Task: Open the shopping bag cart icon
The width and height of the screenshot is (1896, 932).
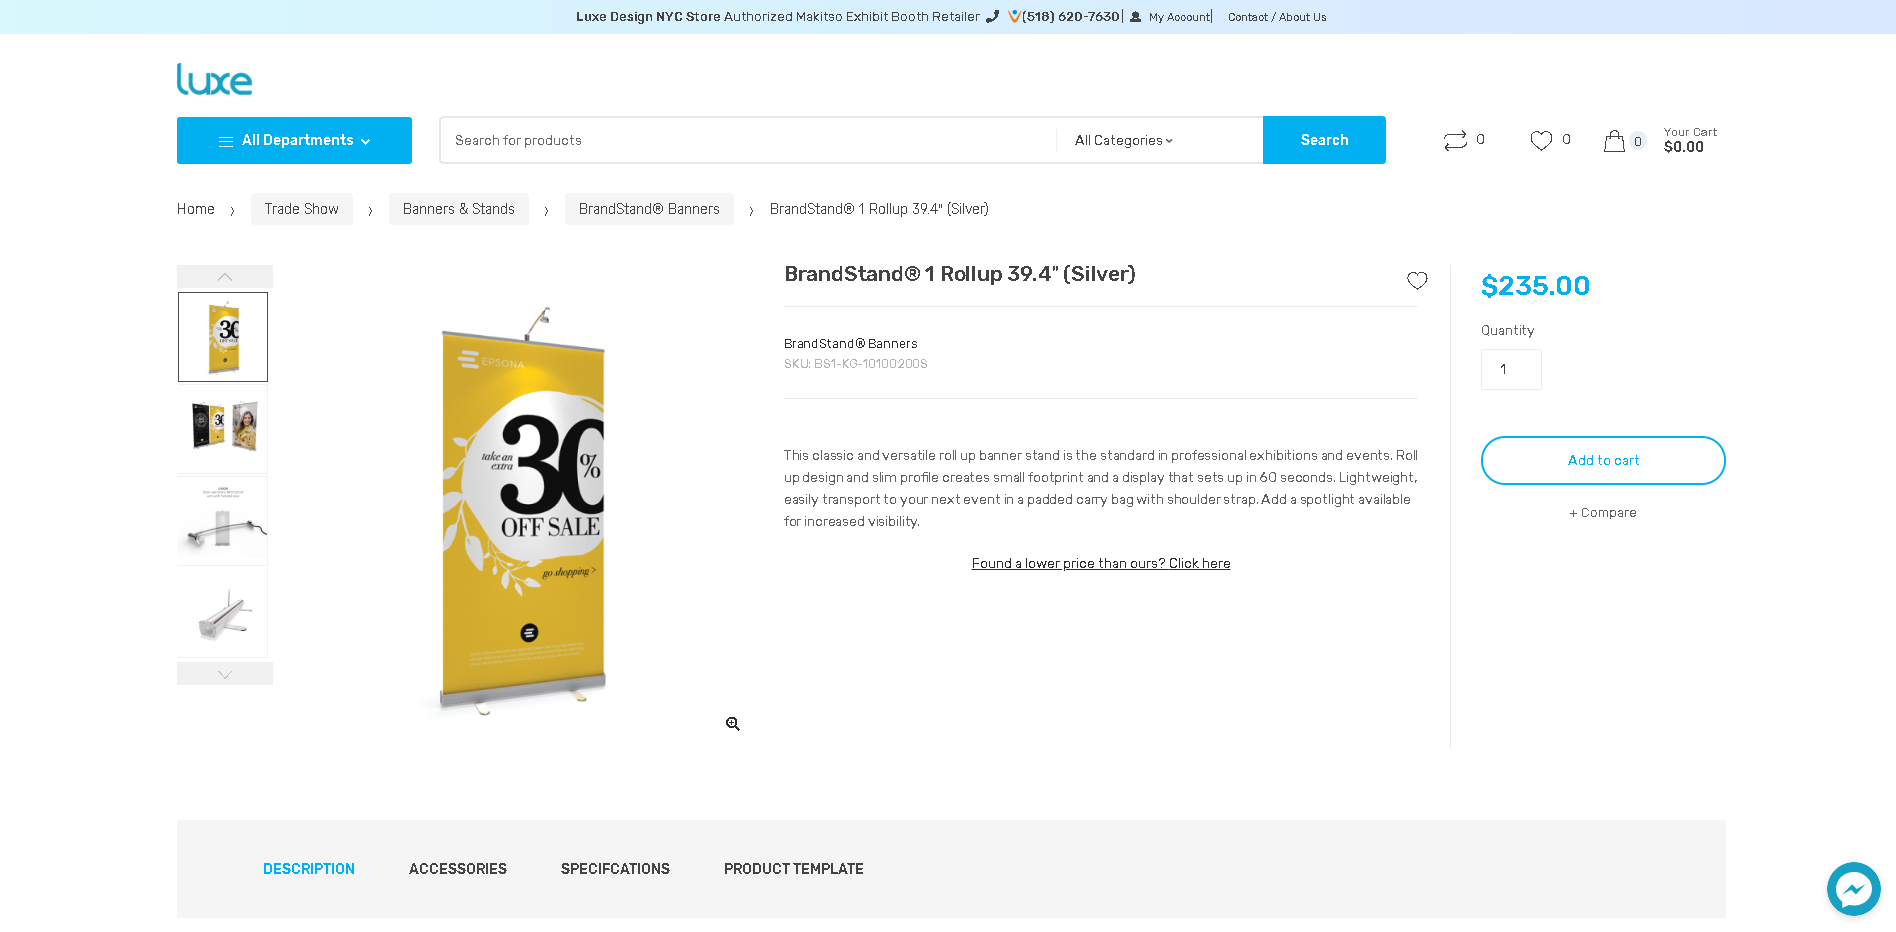Action: click(1614, 141)
